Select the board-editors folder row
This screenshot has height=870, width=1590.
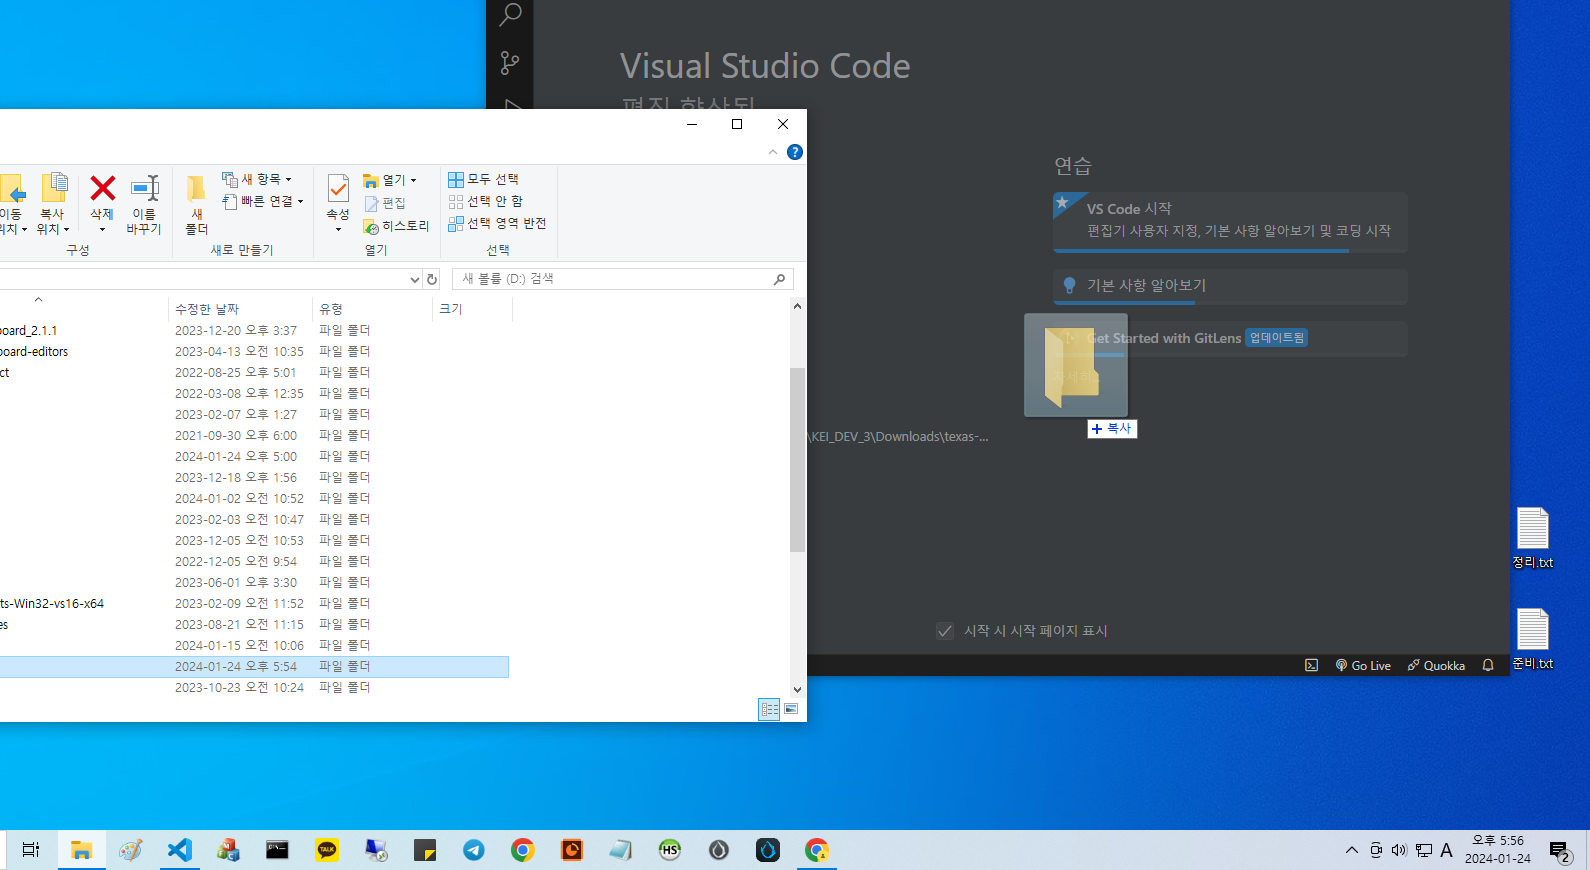[254, 352]
